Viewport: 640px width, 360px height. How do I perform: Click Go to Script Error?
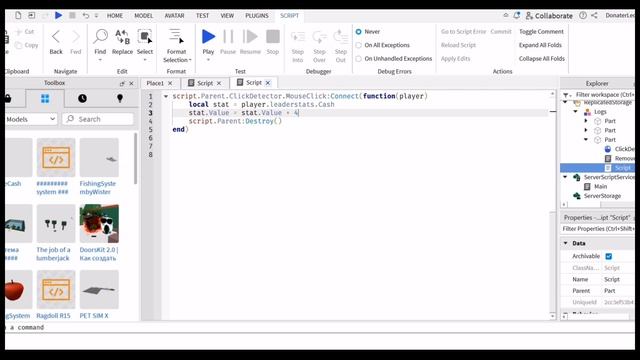[463, 32]
